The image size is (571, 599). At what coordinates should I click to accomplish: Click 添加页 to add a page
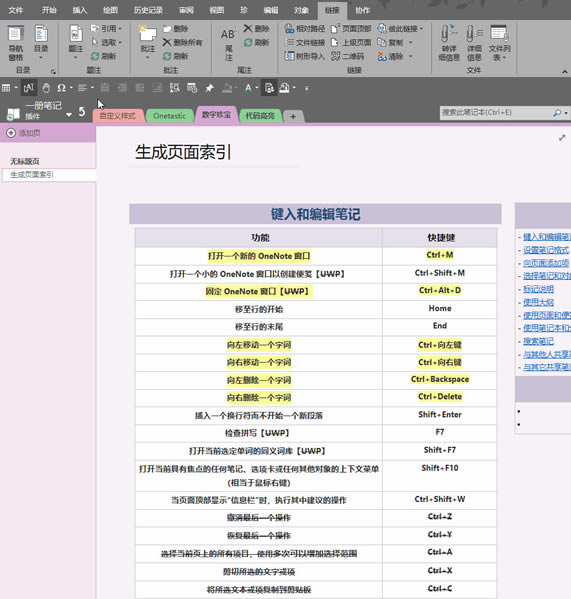point(24,133)
